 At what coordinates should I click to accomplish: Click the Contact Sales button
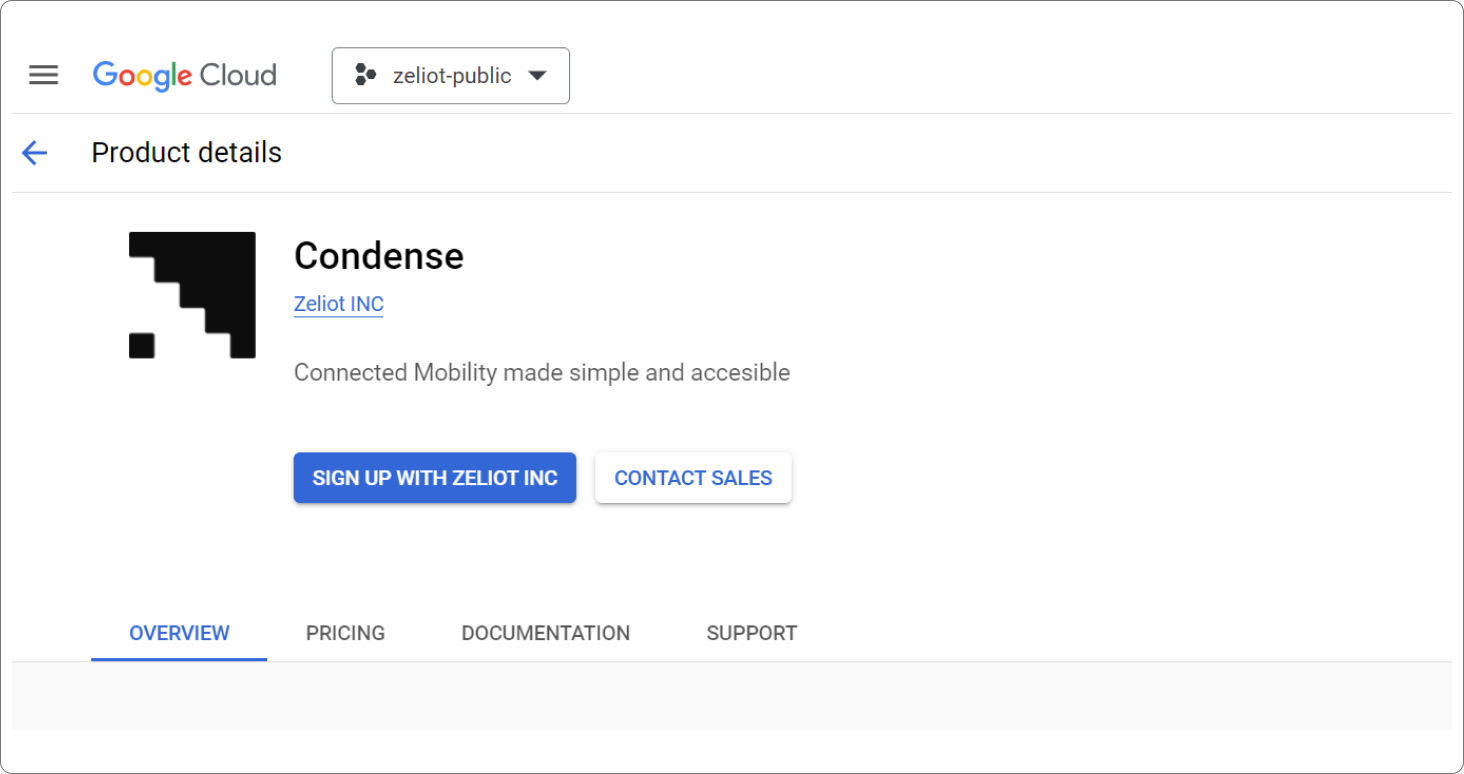[x=693, y=478]
